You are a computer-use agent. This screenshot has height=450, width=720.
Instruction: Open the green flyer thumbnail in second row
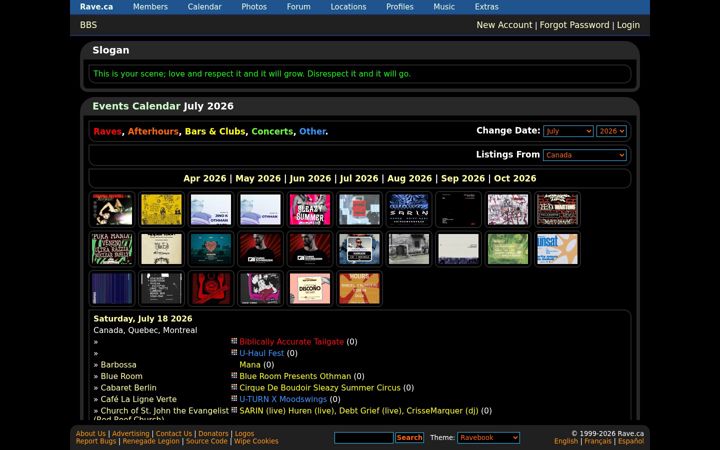pyautogui.click(x=508, y=249)
